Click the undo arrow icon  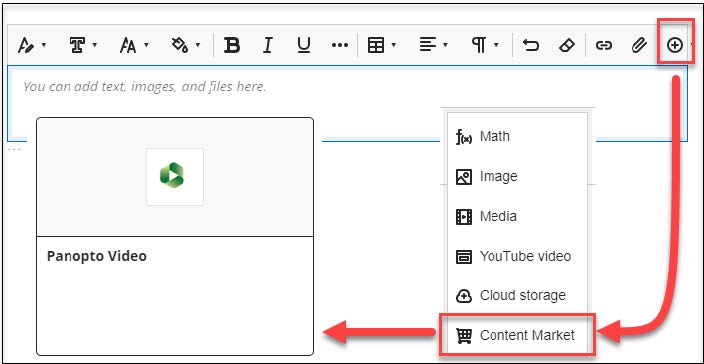[531, 45]
